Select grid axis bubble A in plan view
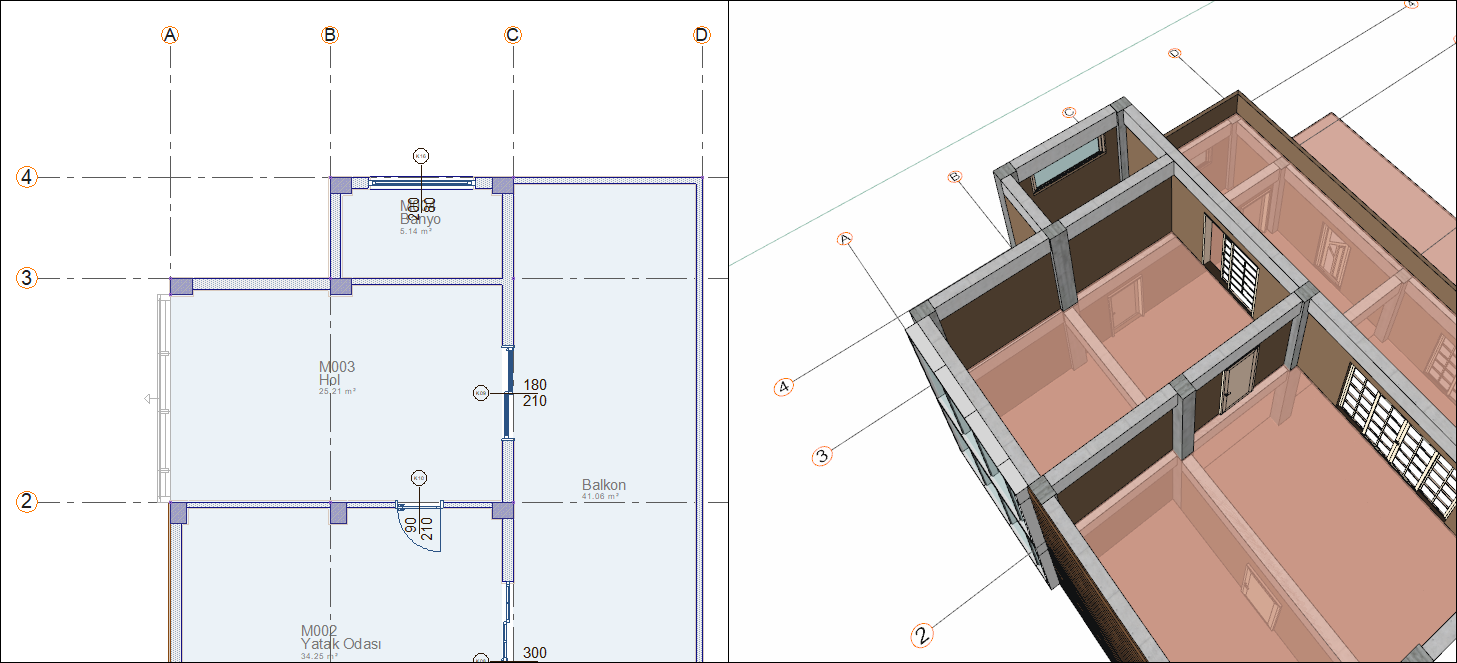The image size is (1457, 663). (170, 35)
